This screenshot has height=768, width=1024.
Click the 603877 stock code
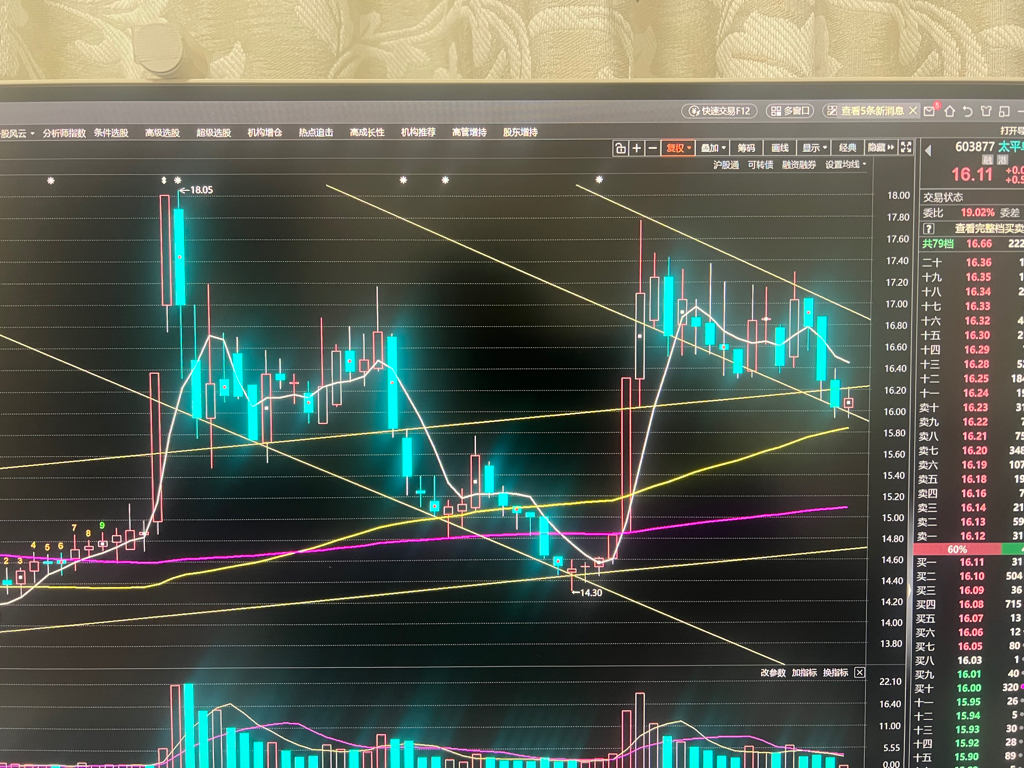[x=974, y=147]
